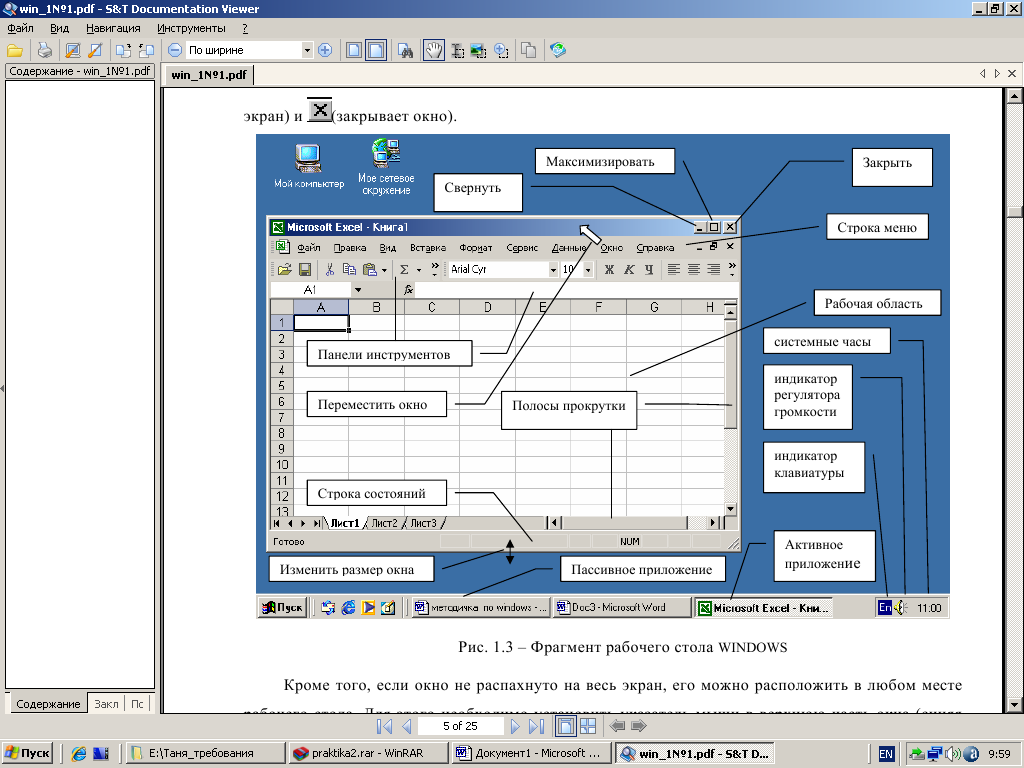Print the document using the printer icon
This screenshot has width=1024, height=768.
[44, 50]
